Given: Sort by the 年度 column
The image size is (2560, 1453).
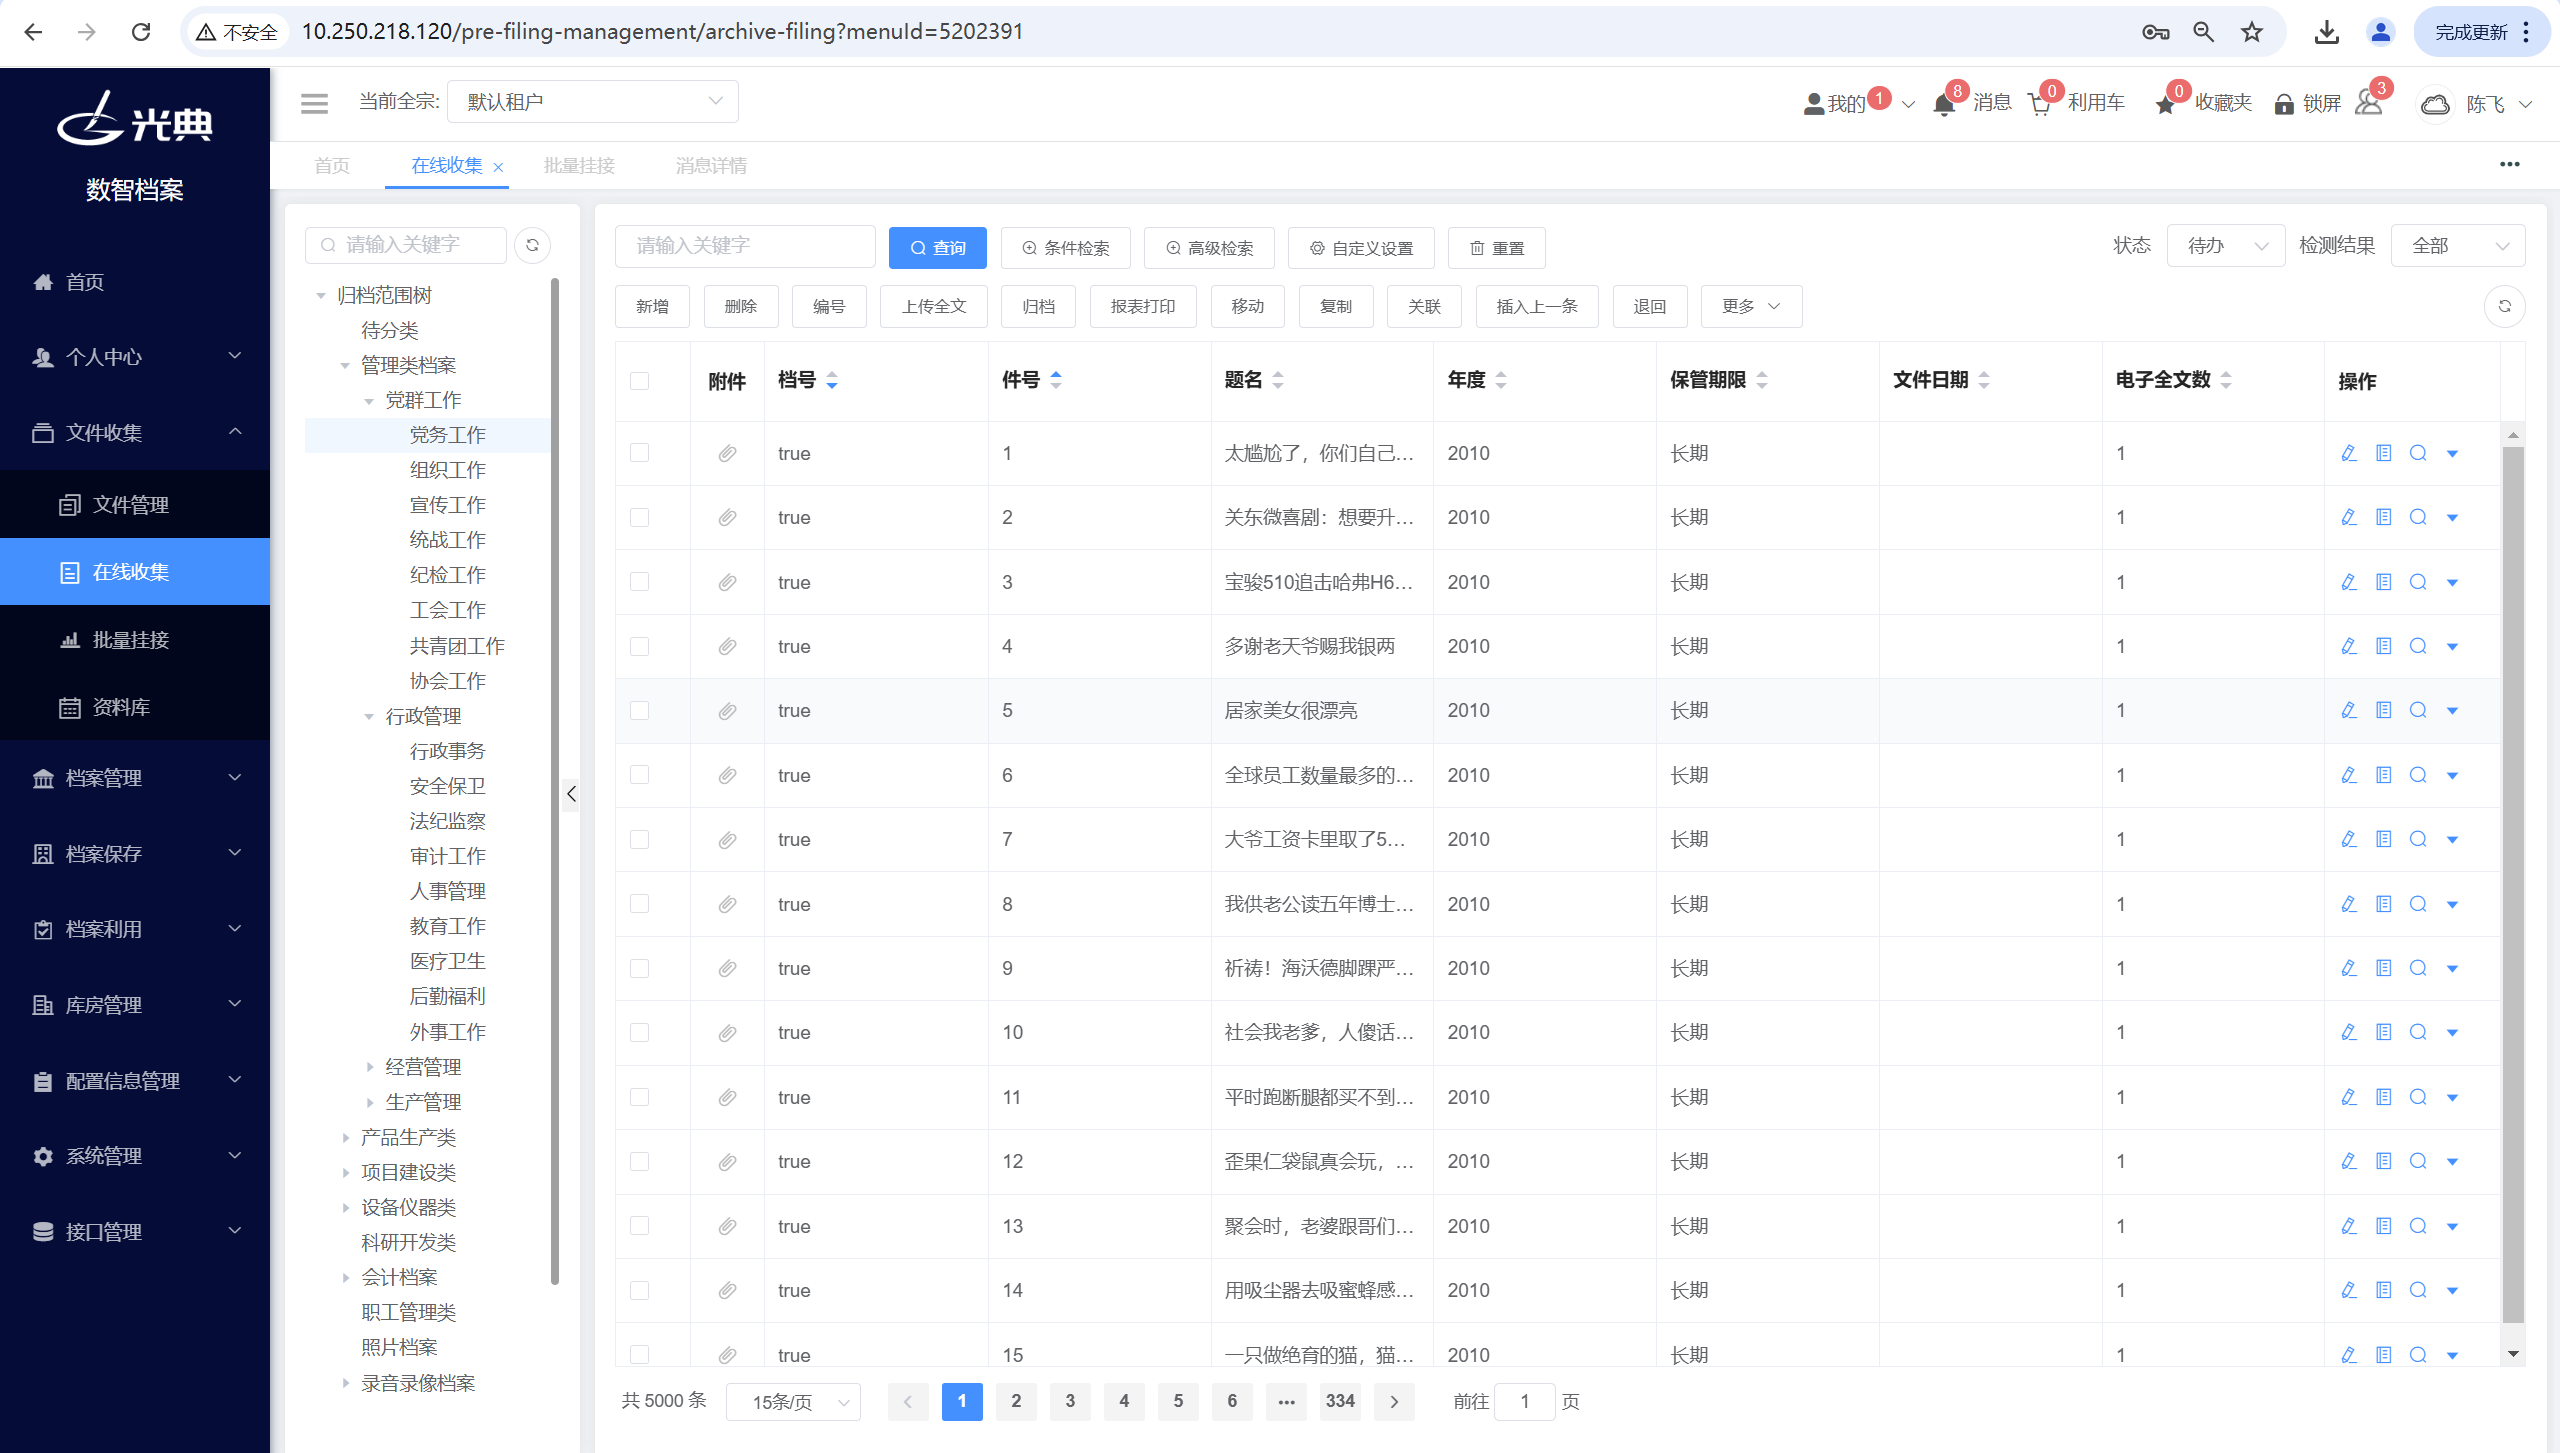Looking at the screenshot, I should (x=1501, y=380).
